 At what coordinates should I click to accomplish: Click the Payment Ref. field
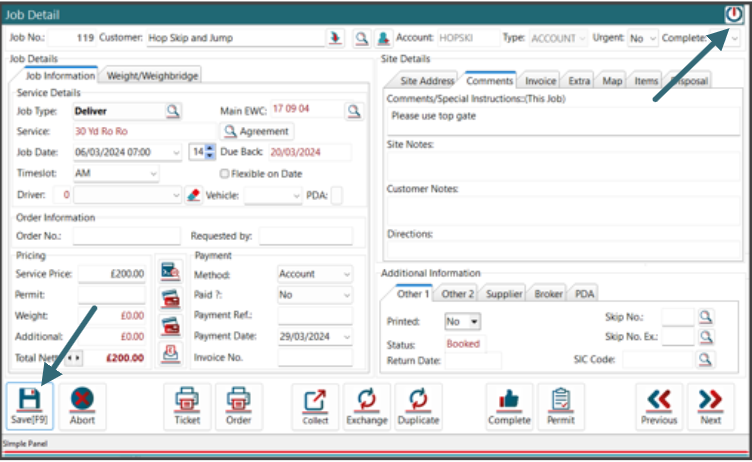(x=315, y=316)
